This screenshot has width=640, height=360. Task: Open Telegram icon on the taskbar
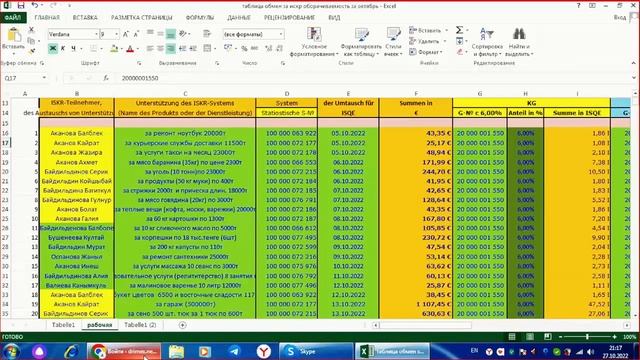234,351
